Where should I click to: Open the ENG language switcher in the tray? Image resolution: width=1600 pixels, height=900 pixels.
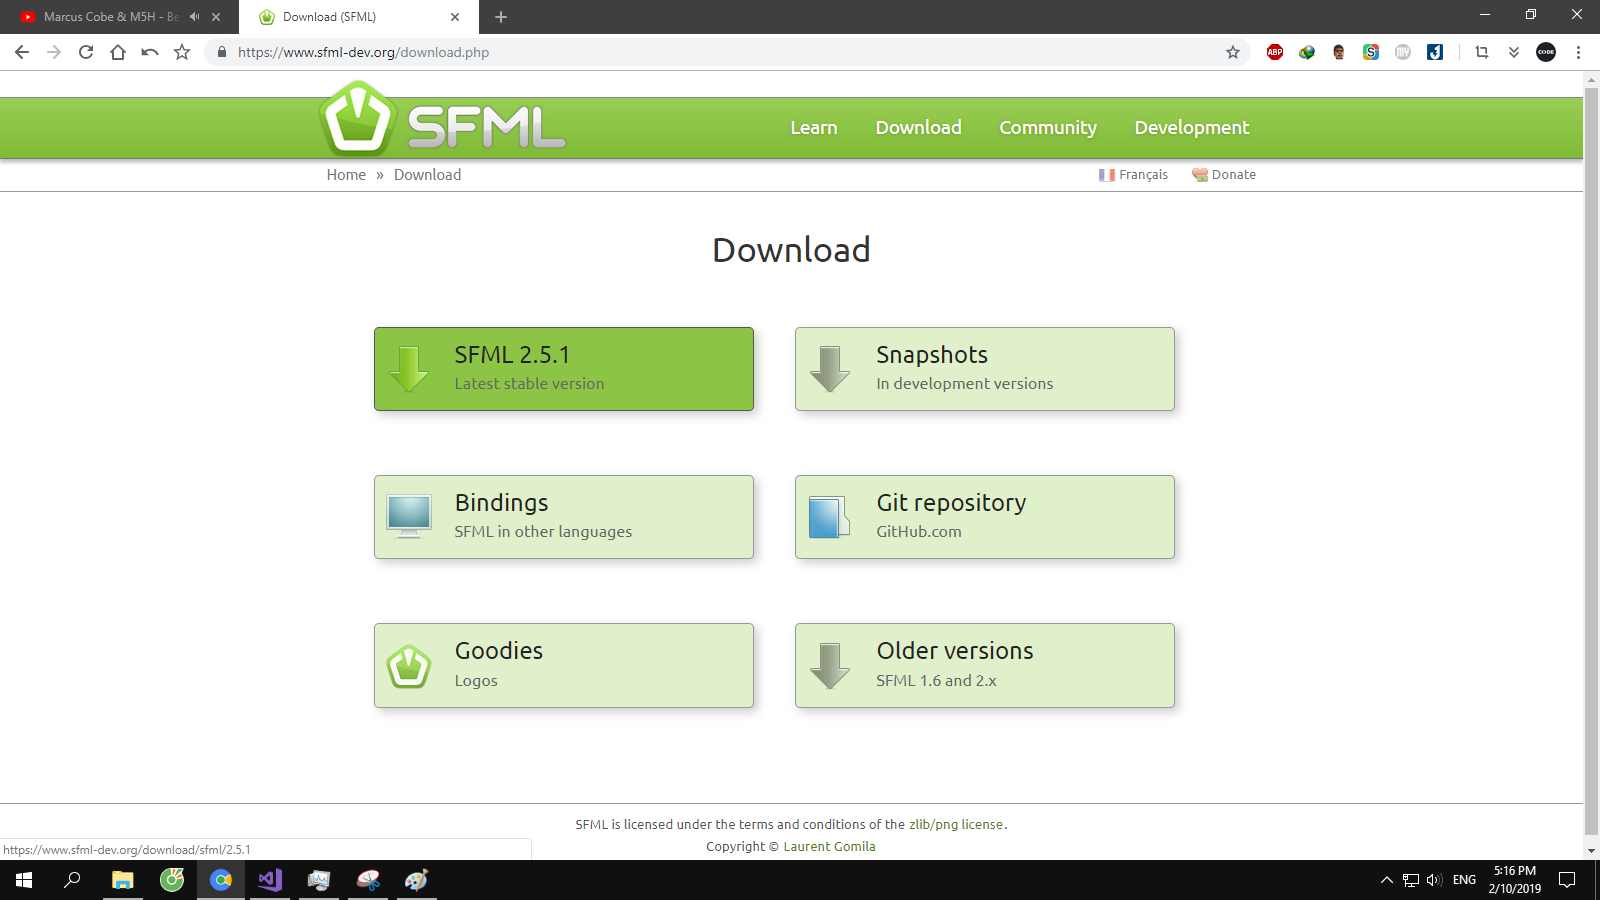[x=1464, y=880]
